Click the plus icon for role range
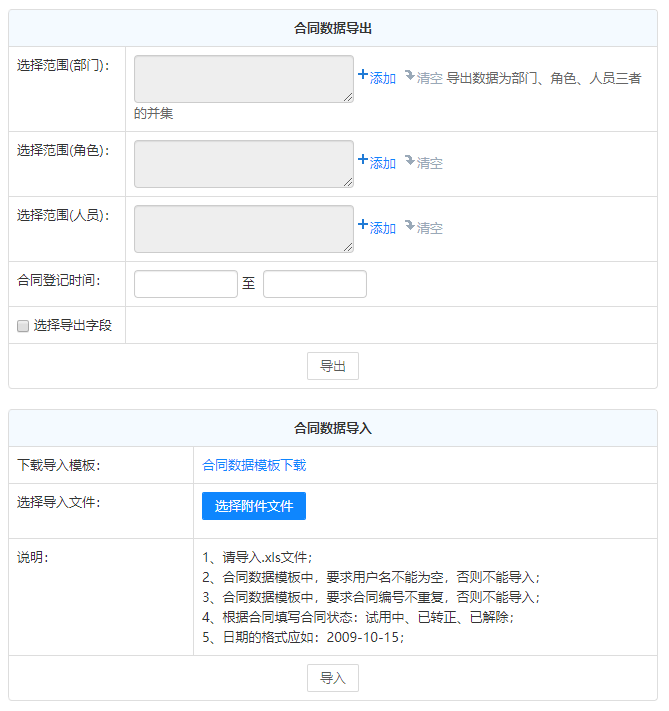 point(363,161)
